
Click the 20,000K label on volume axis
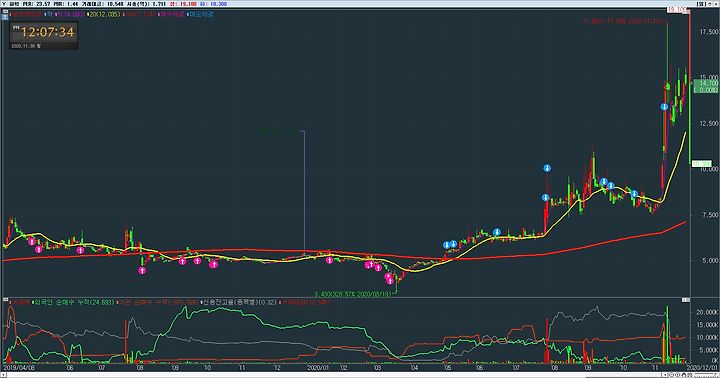(x=707, y=312)
